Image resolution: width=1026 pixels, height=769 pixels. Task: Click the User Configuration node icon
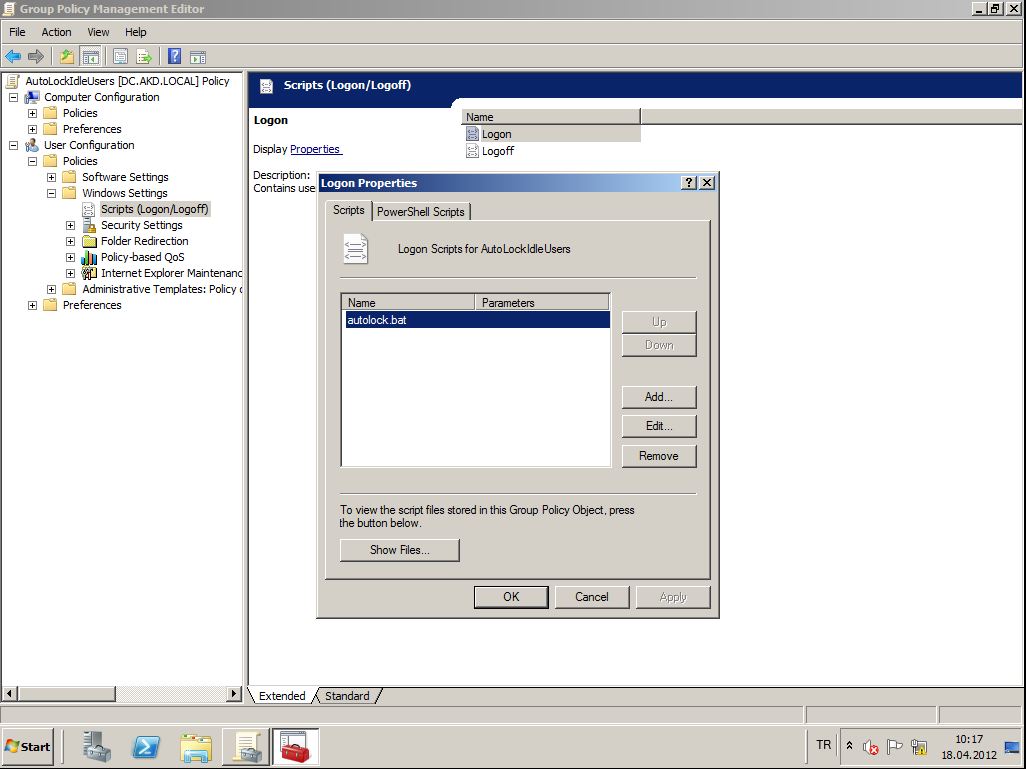pos(32,145)
